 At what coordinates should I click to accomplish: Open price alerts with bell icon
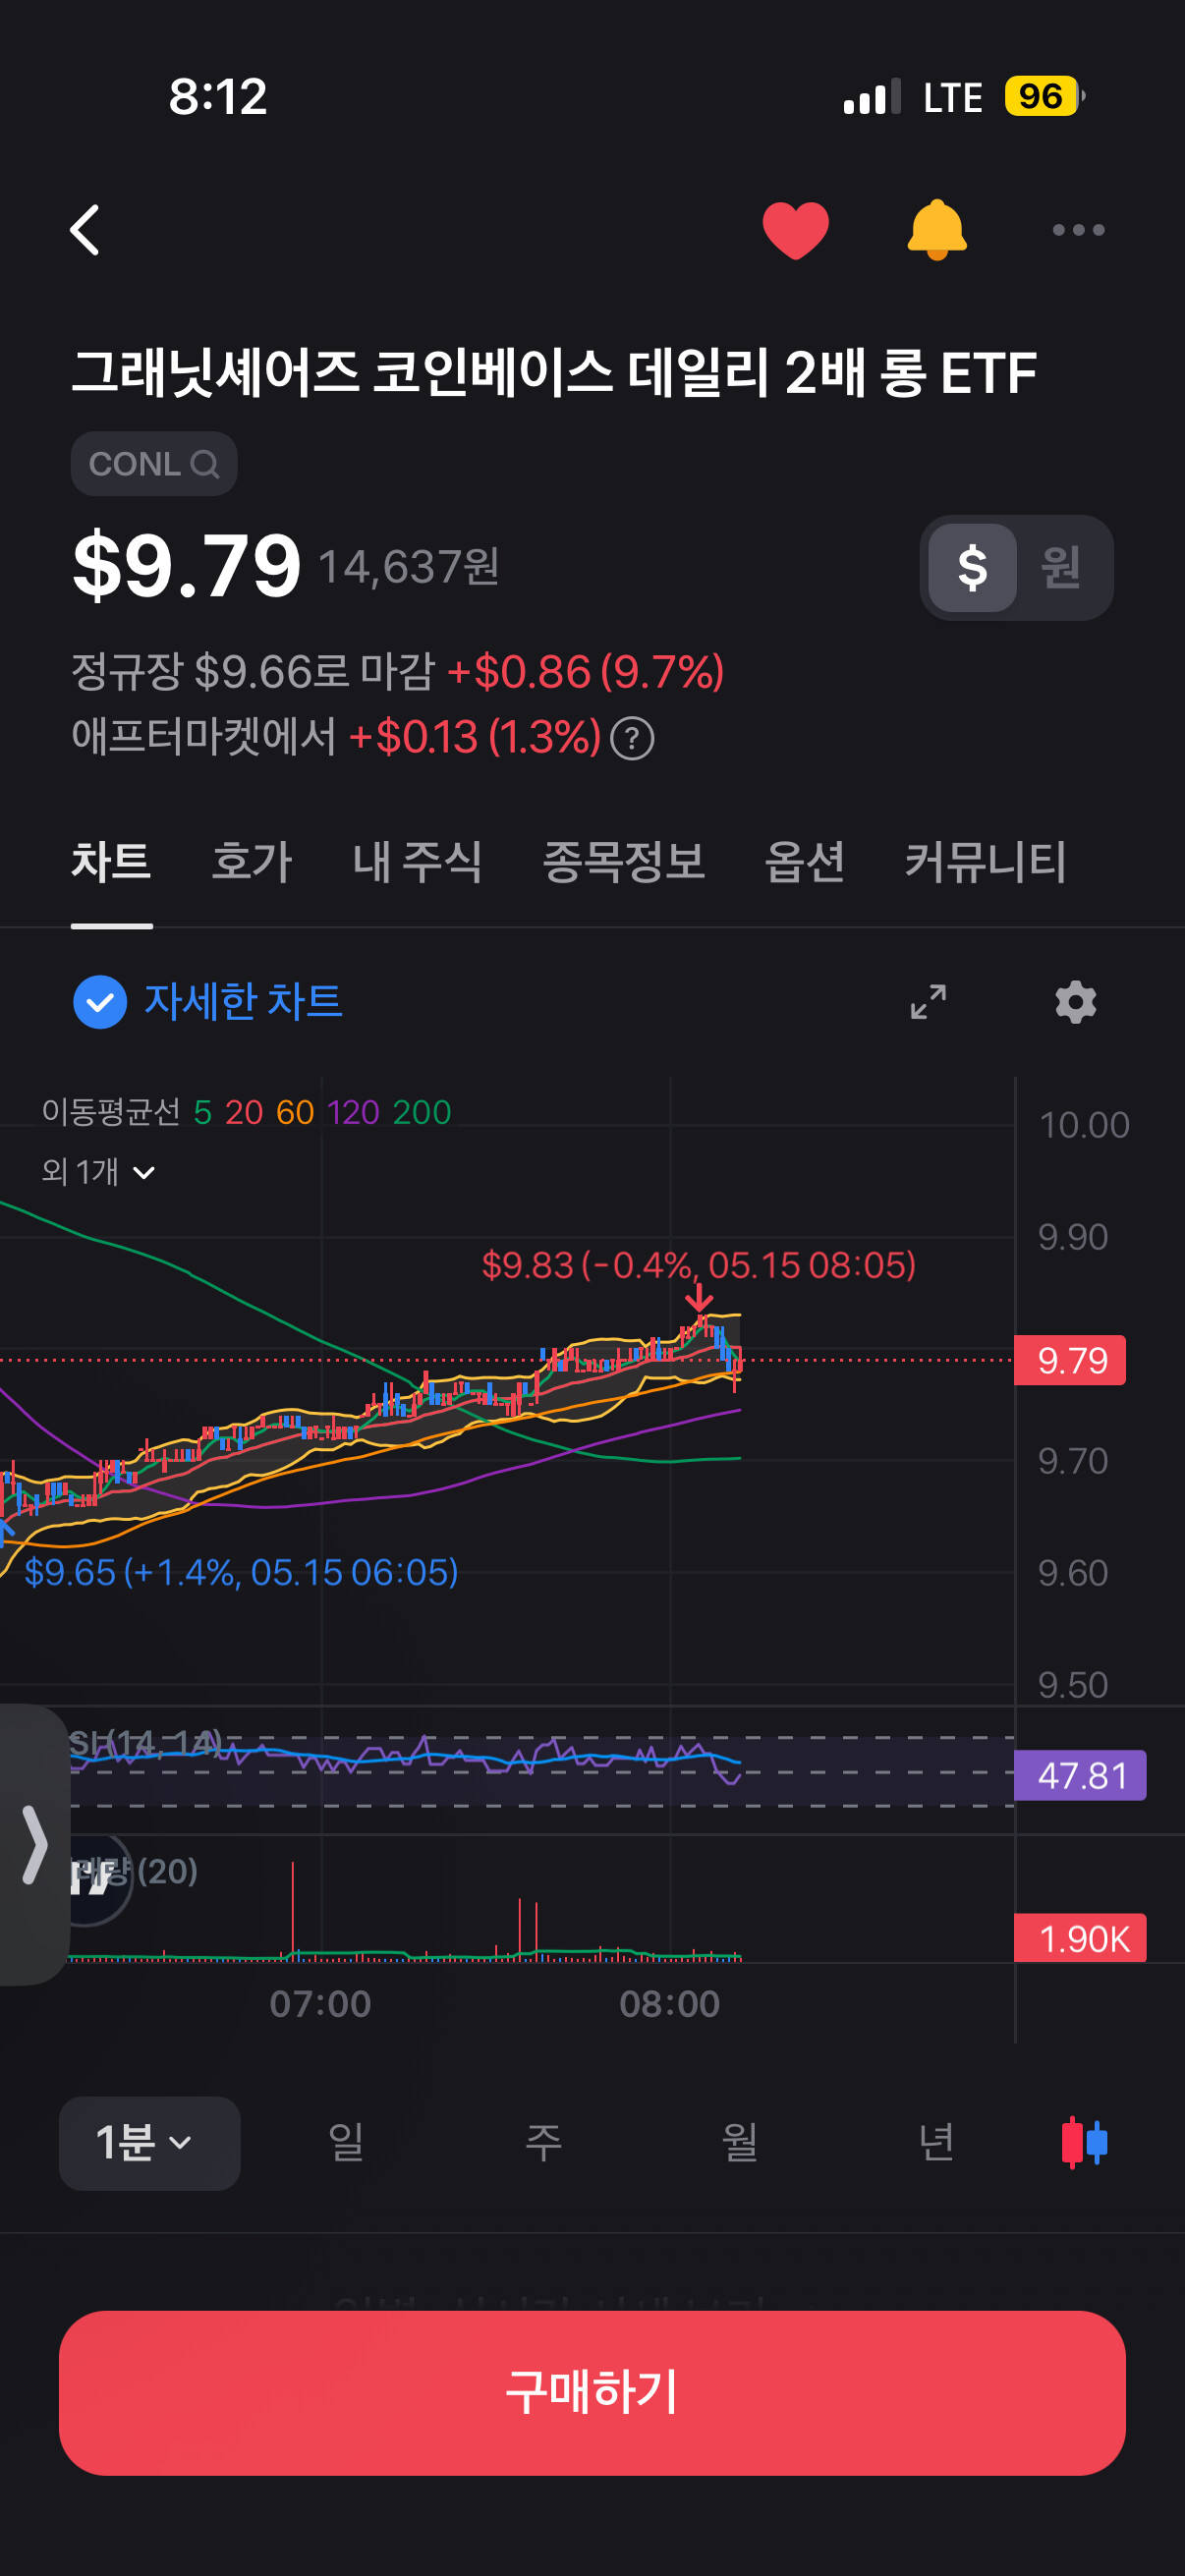click(936, 230)
